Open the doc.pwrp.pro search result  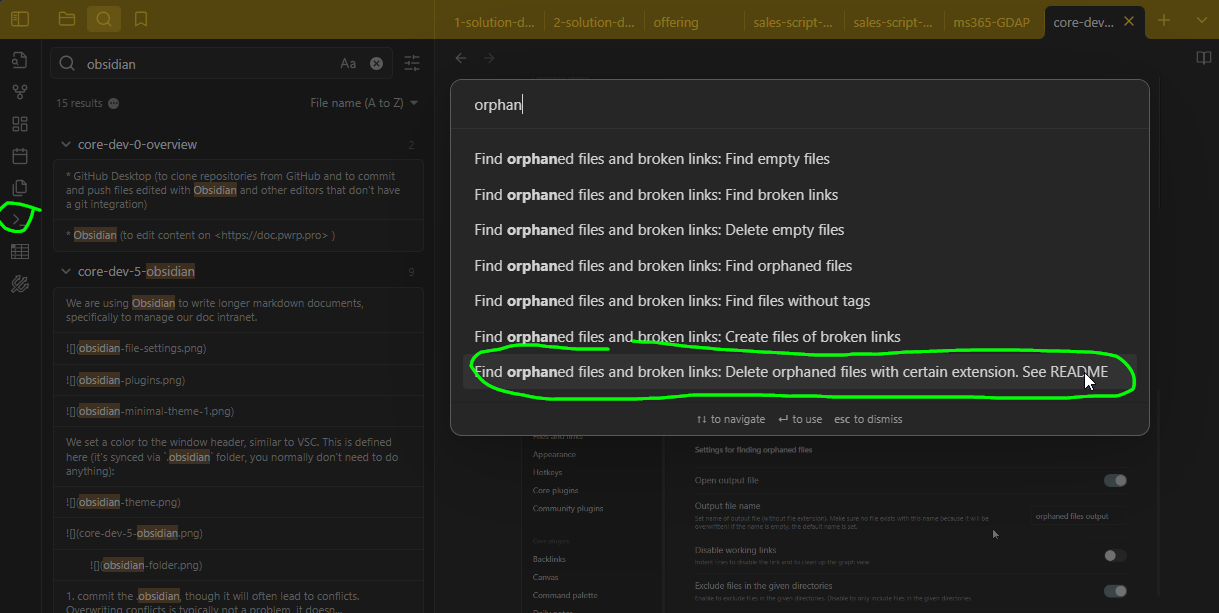point(239,235)
